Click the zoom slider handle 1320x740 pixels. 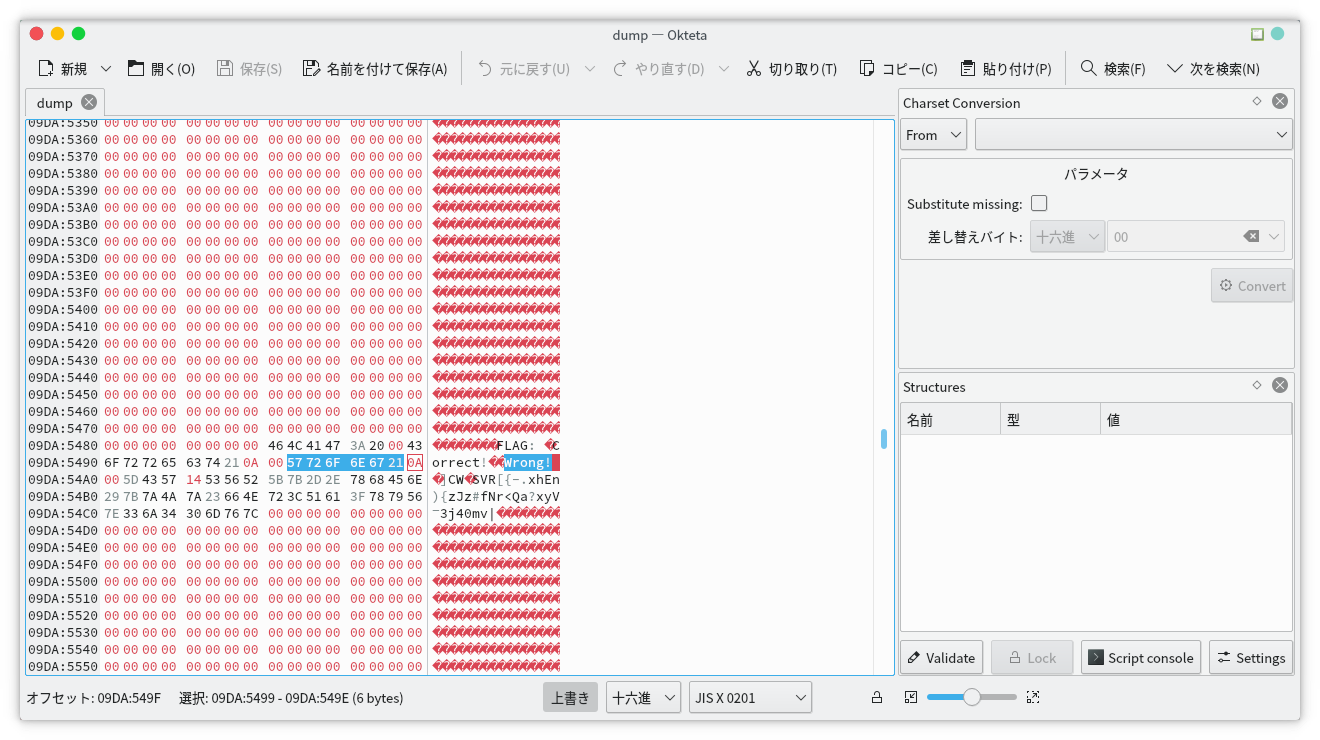pos(971,697)
